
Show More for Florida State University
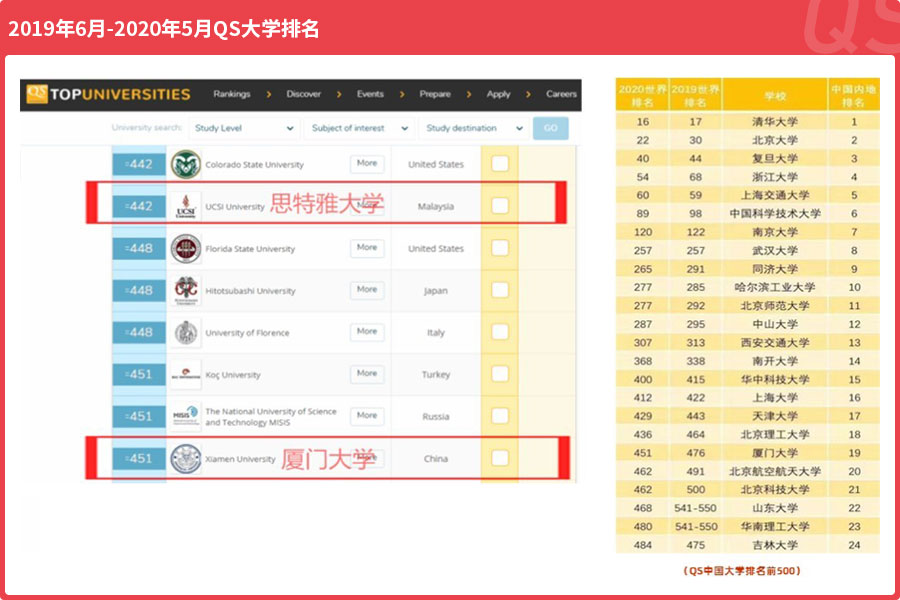[x=367, y=247]
